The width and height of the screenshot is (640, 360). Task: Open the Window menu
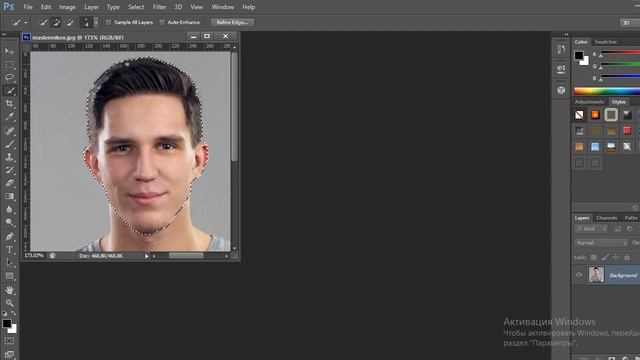[222, 7]
